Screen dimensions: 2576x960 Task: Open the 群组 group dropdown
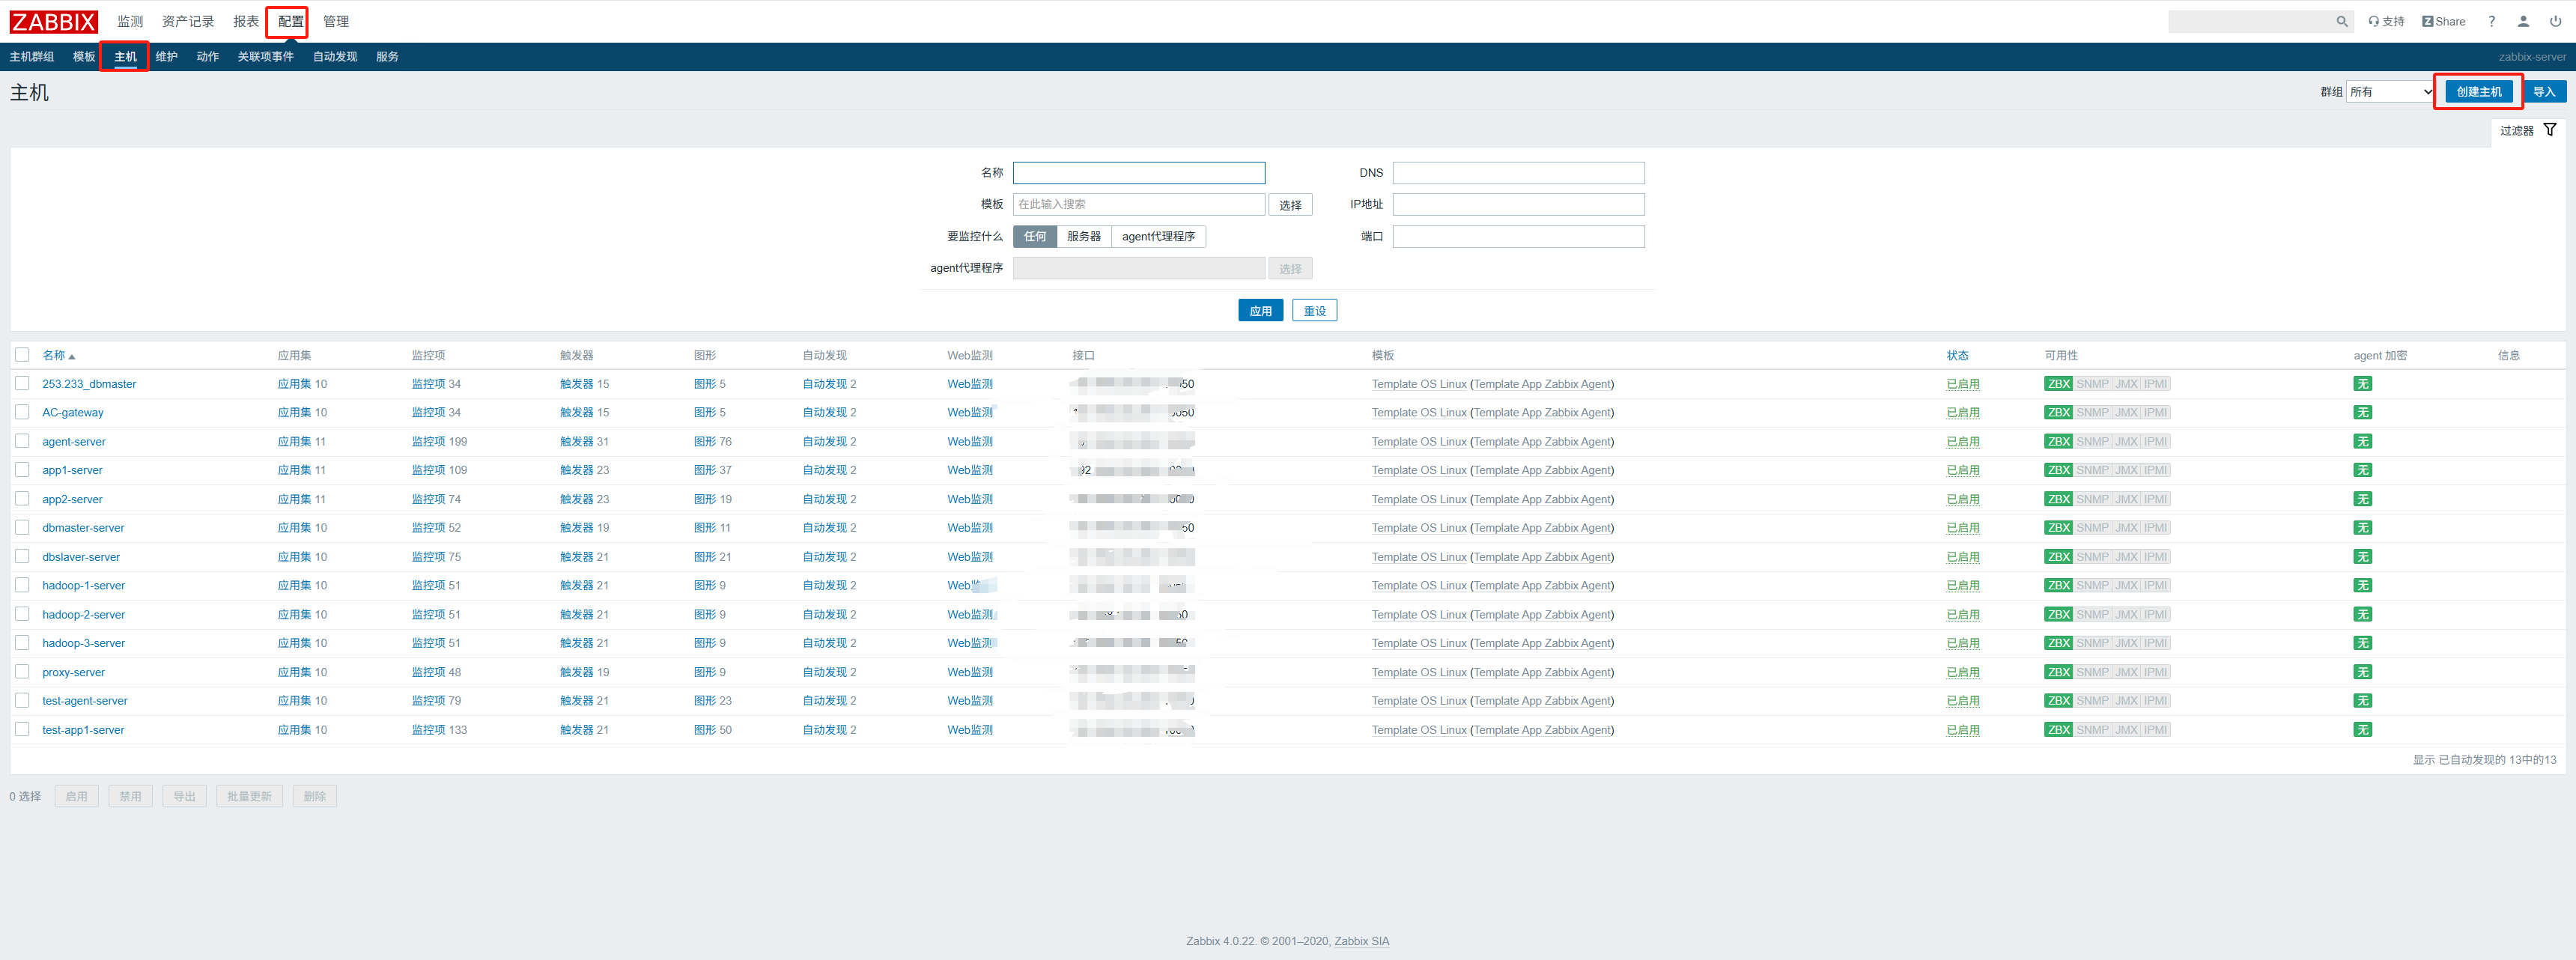[2389, 92]
